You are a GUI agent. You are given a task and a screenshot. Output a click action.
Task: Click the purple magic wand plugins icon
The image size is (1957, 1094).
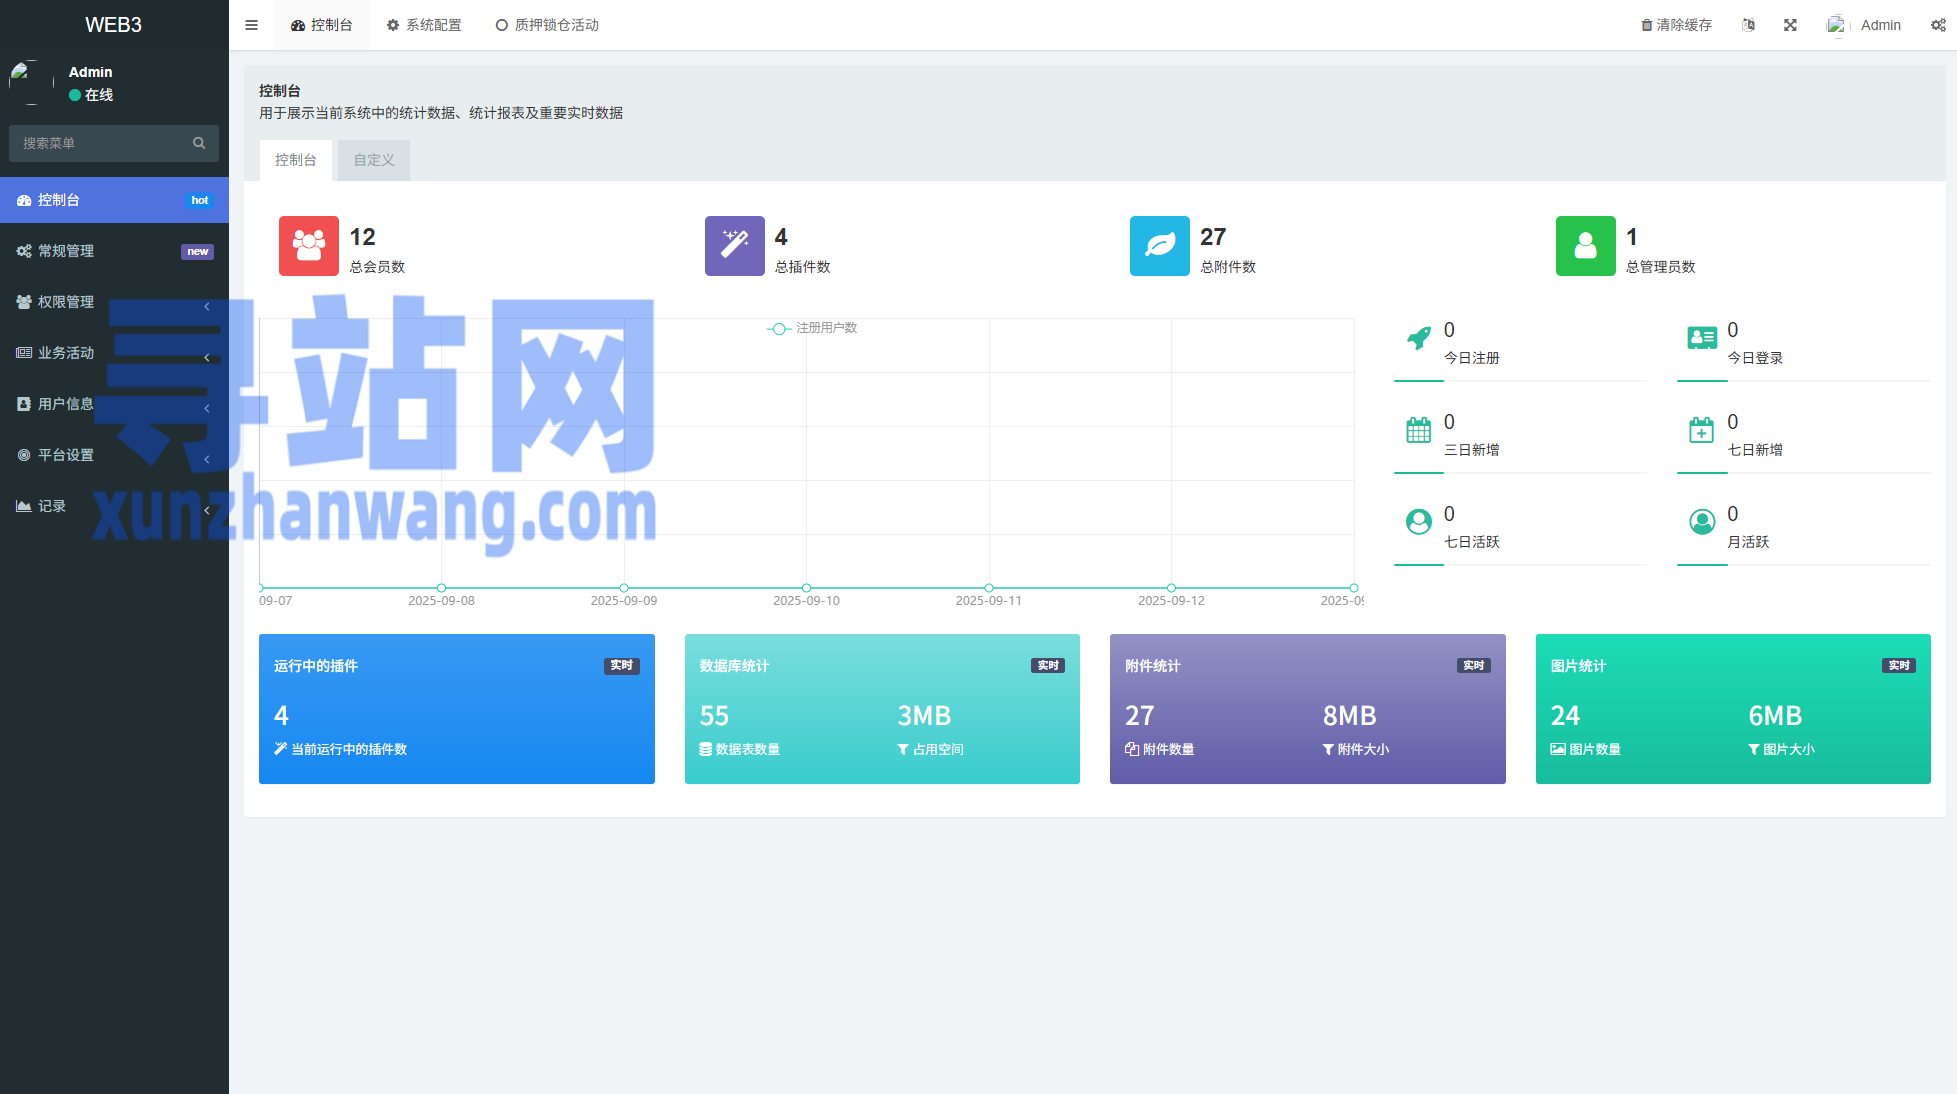coord(734,246)
